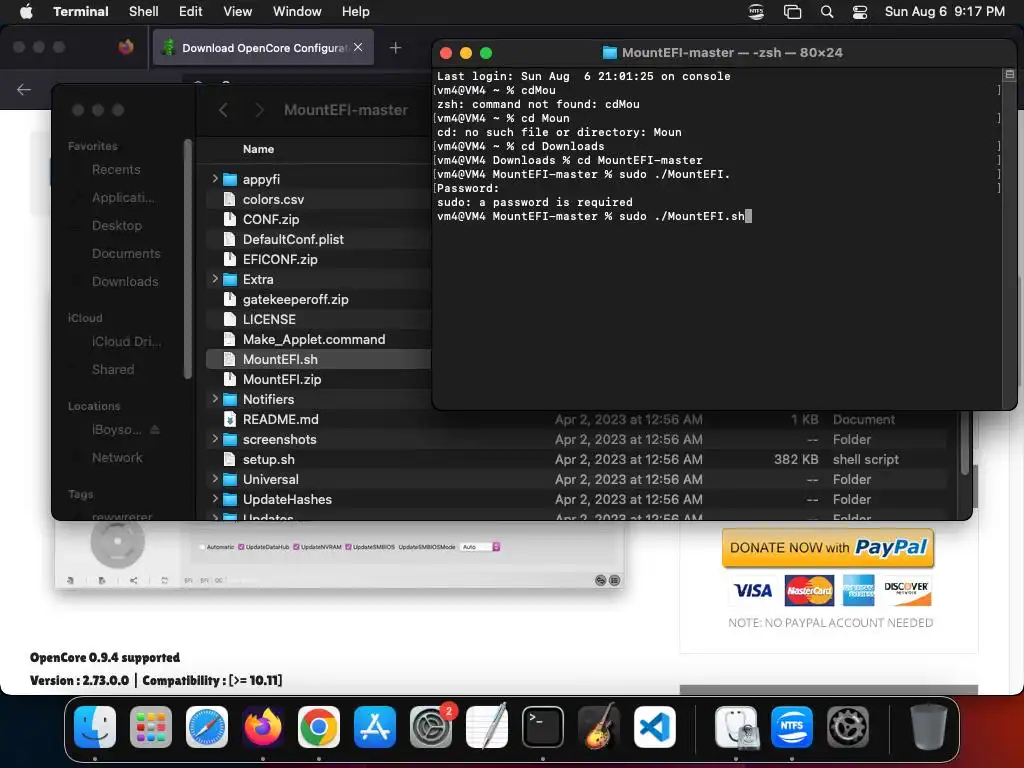The height and width of the screenshot is (768, 1024).
Task: Open a new browser tab
Action: pos(395,48)
